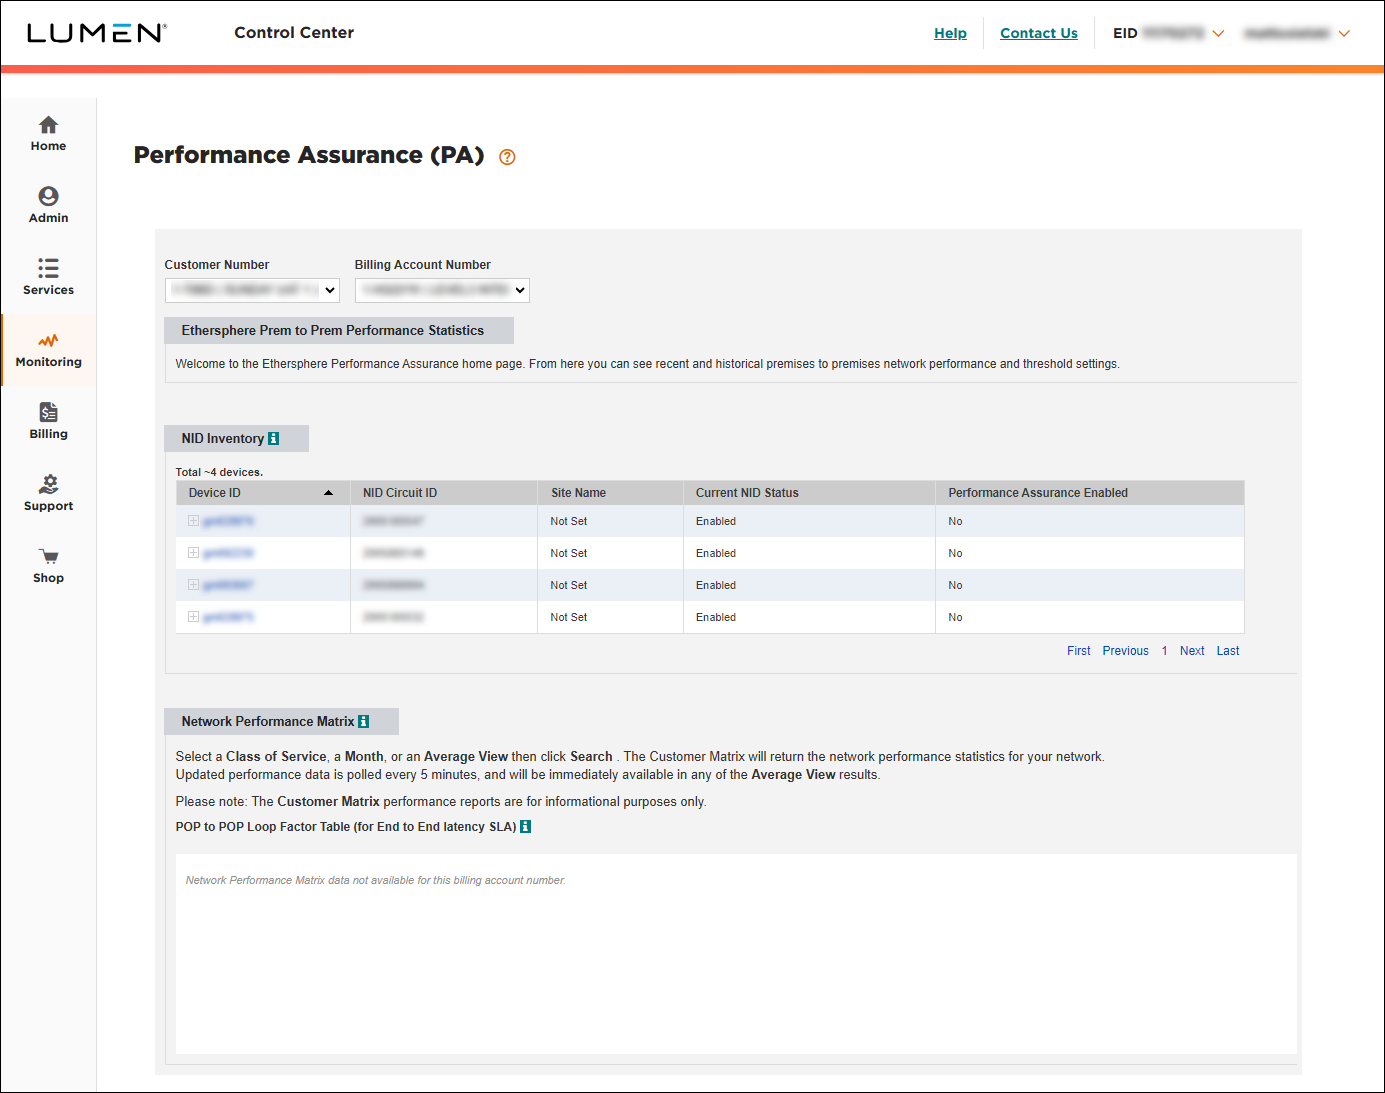Open Services in the sidebar
Screen dimensions: 1385x1093
[48, 278]
